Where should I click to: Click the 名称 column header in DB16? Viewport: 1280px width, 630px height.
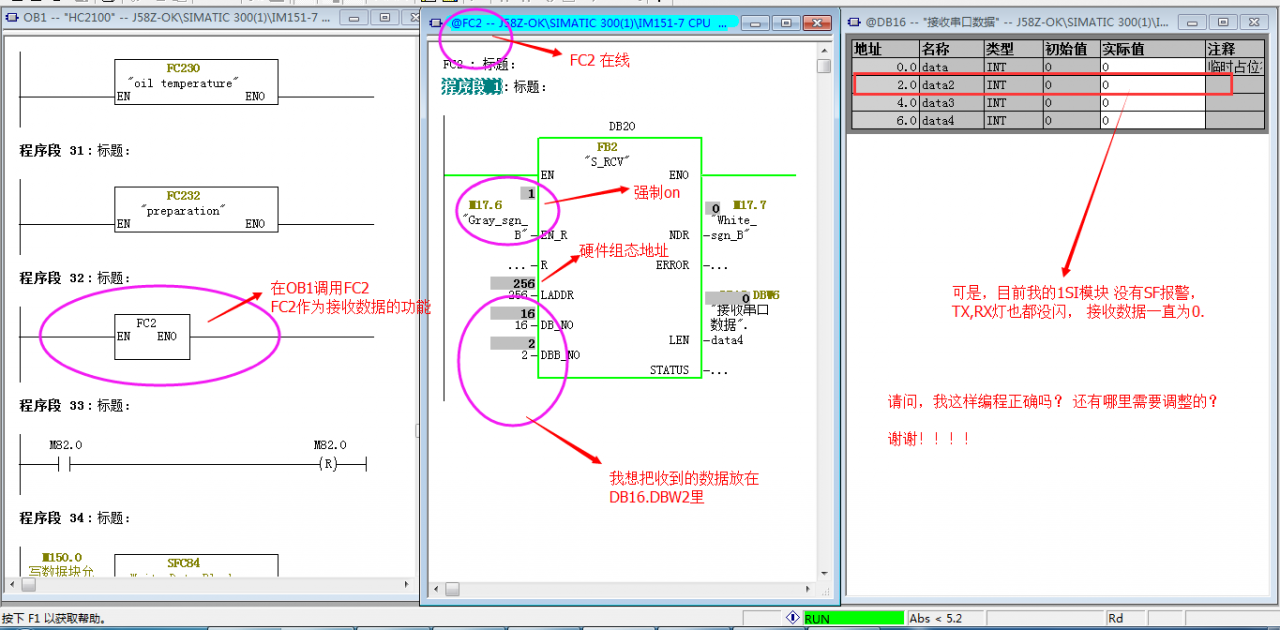point(951,49)
